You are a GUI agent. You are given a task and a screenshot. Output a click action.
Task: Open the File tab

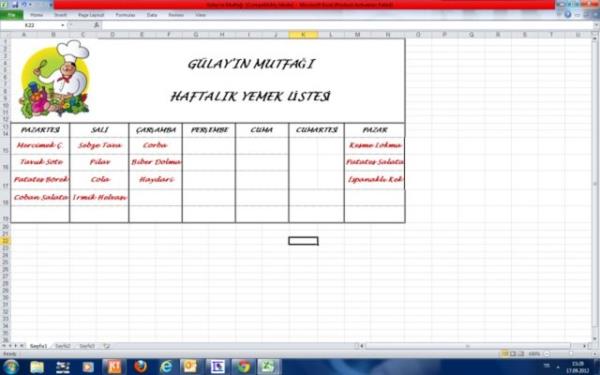11,15
